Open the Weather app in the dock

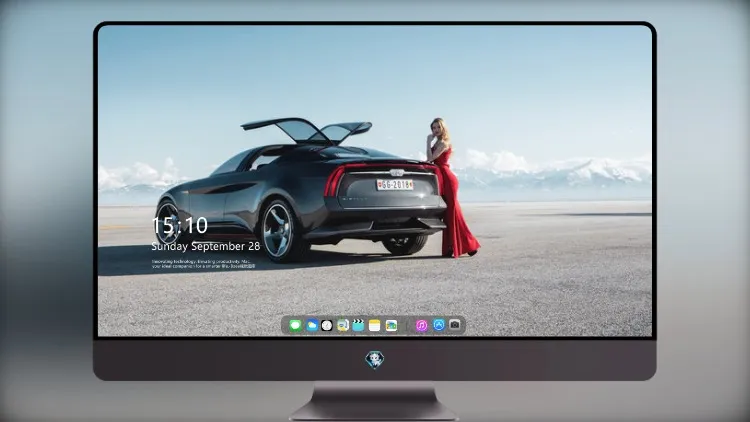point(311,326)
